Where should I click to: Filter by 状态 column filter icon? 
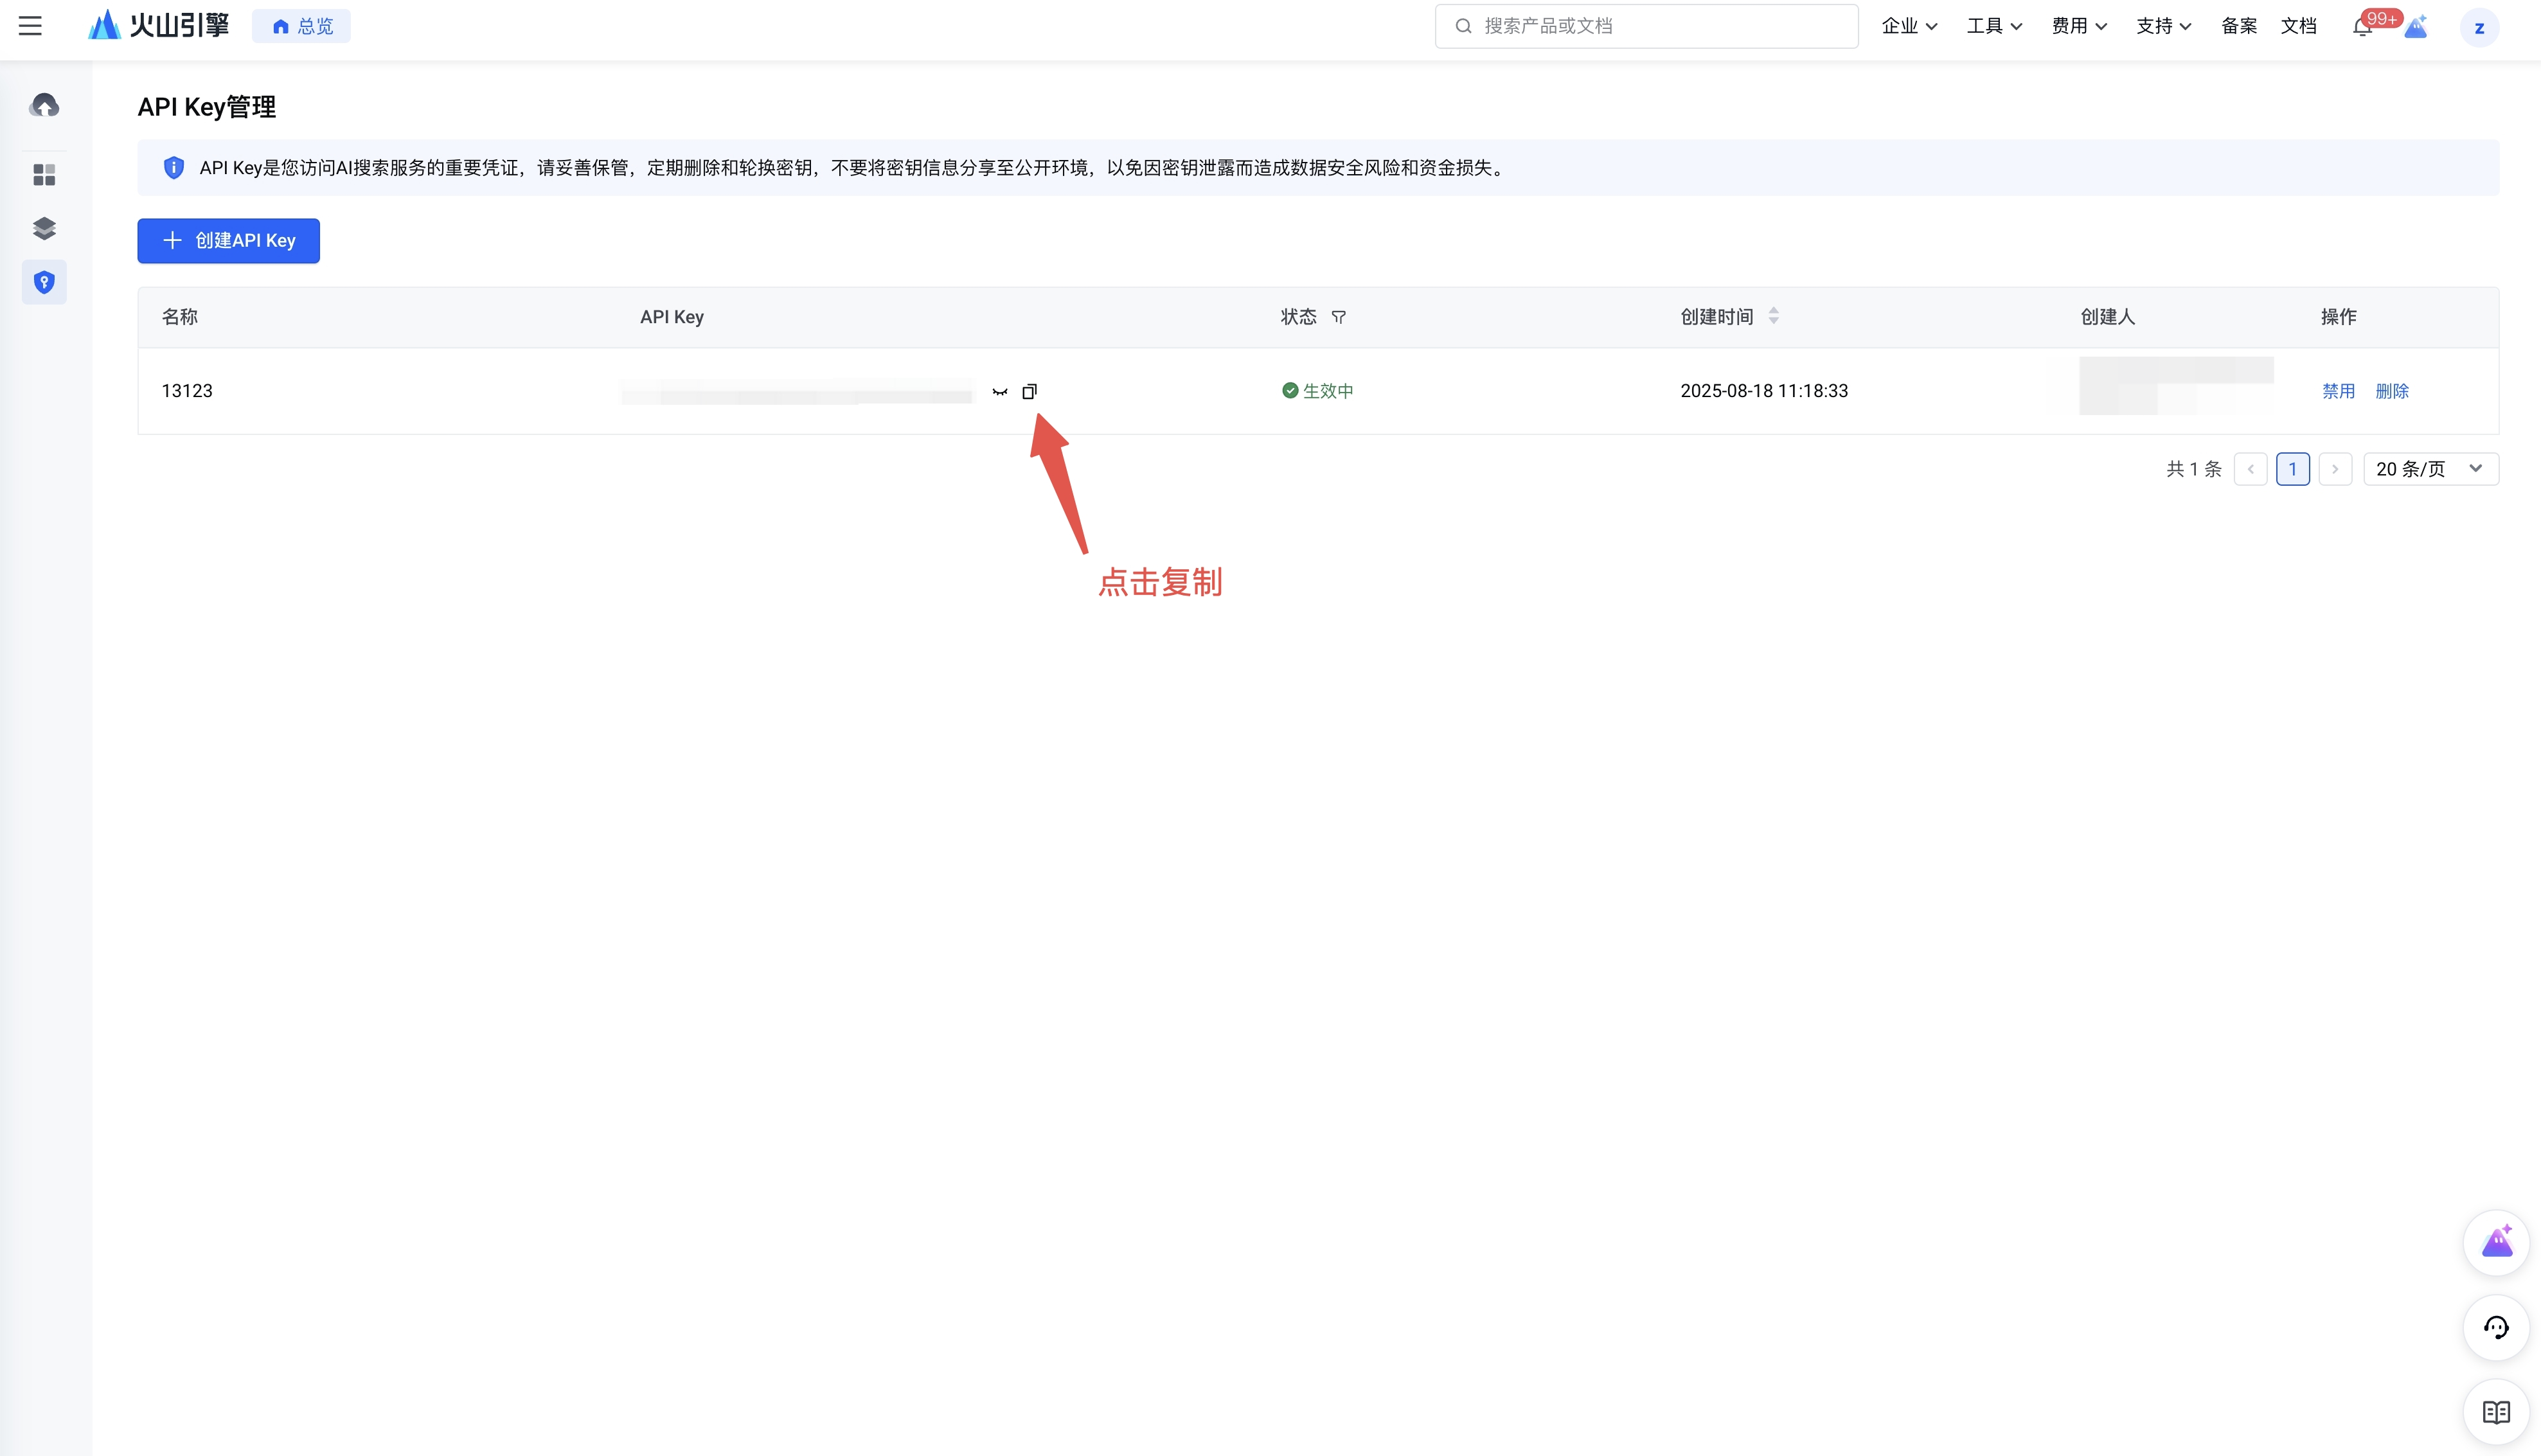coord(1338,317)
